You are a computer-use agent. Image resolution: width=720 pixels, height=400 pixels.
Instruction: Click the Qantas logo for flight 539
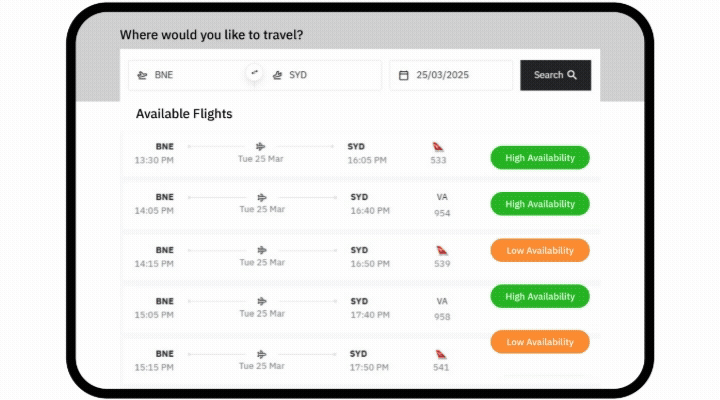click(442, 251)
